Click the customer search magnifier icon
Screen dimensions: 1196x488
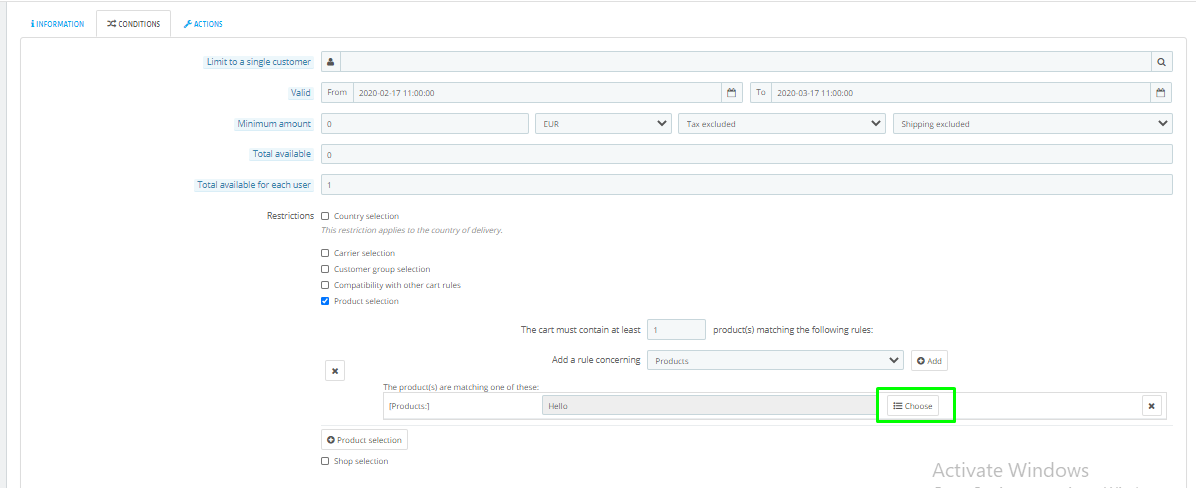point(1161,62)
